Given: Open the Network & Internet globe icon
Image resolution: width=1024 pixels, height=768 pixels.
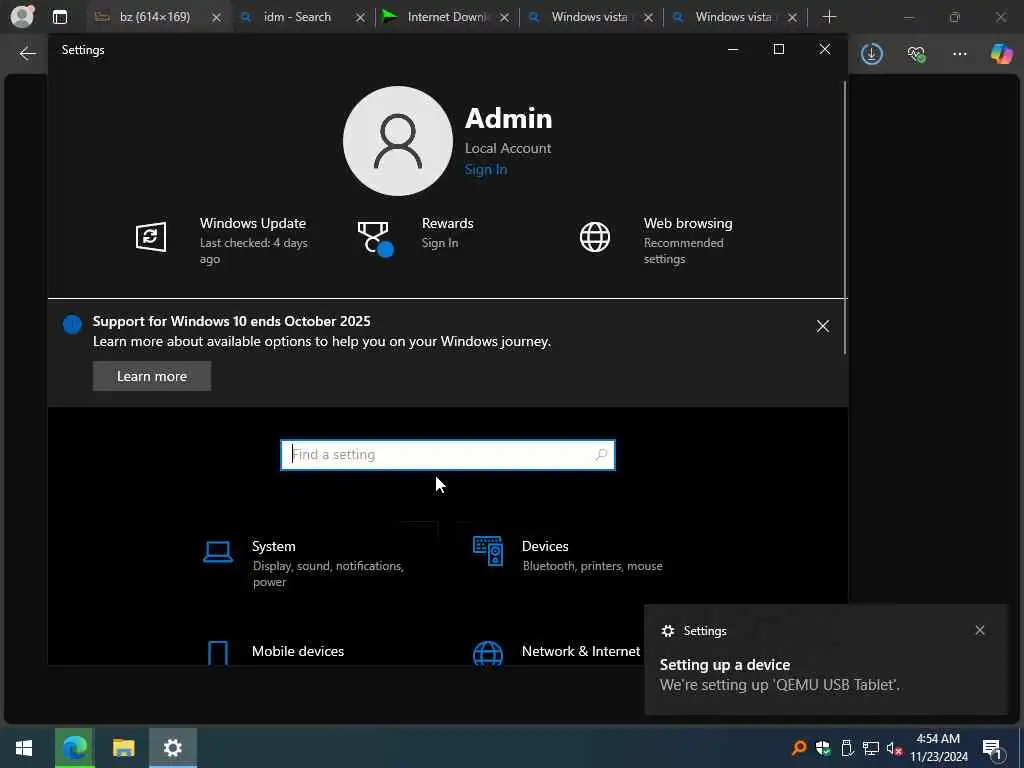Looking at the screenshot, I should pos(488,653).
